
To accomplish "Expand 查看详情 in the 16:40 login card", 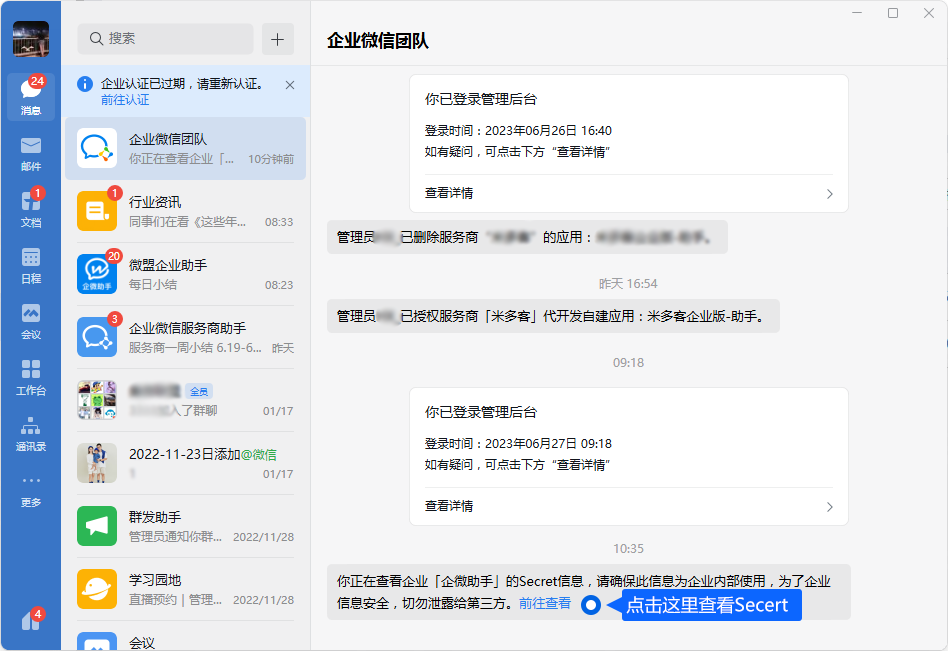I will 628,193.
